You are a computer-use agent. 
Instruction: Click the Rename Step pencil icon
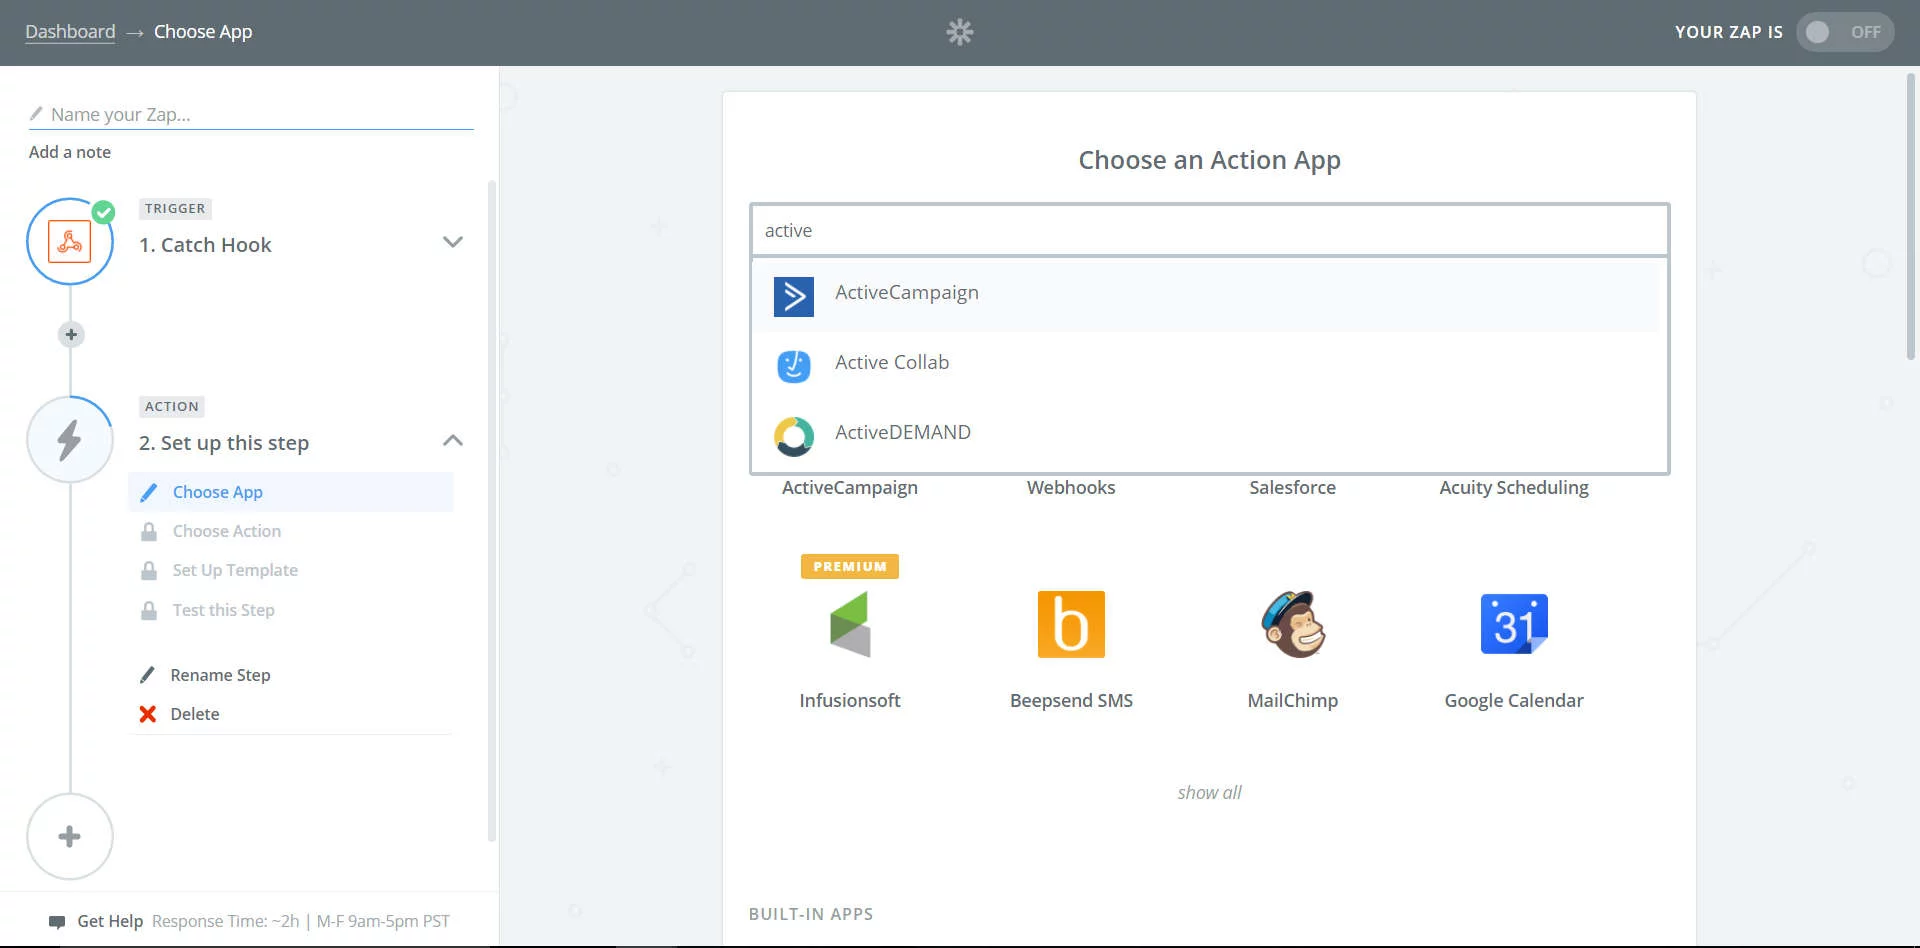(148, 675)
